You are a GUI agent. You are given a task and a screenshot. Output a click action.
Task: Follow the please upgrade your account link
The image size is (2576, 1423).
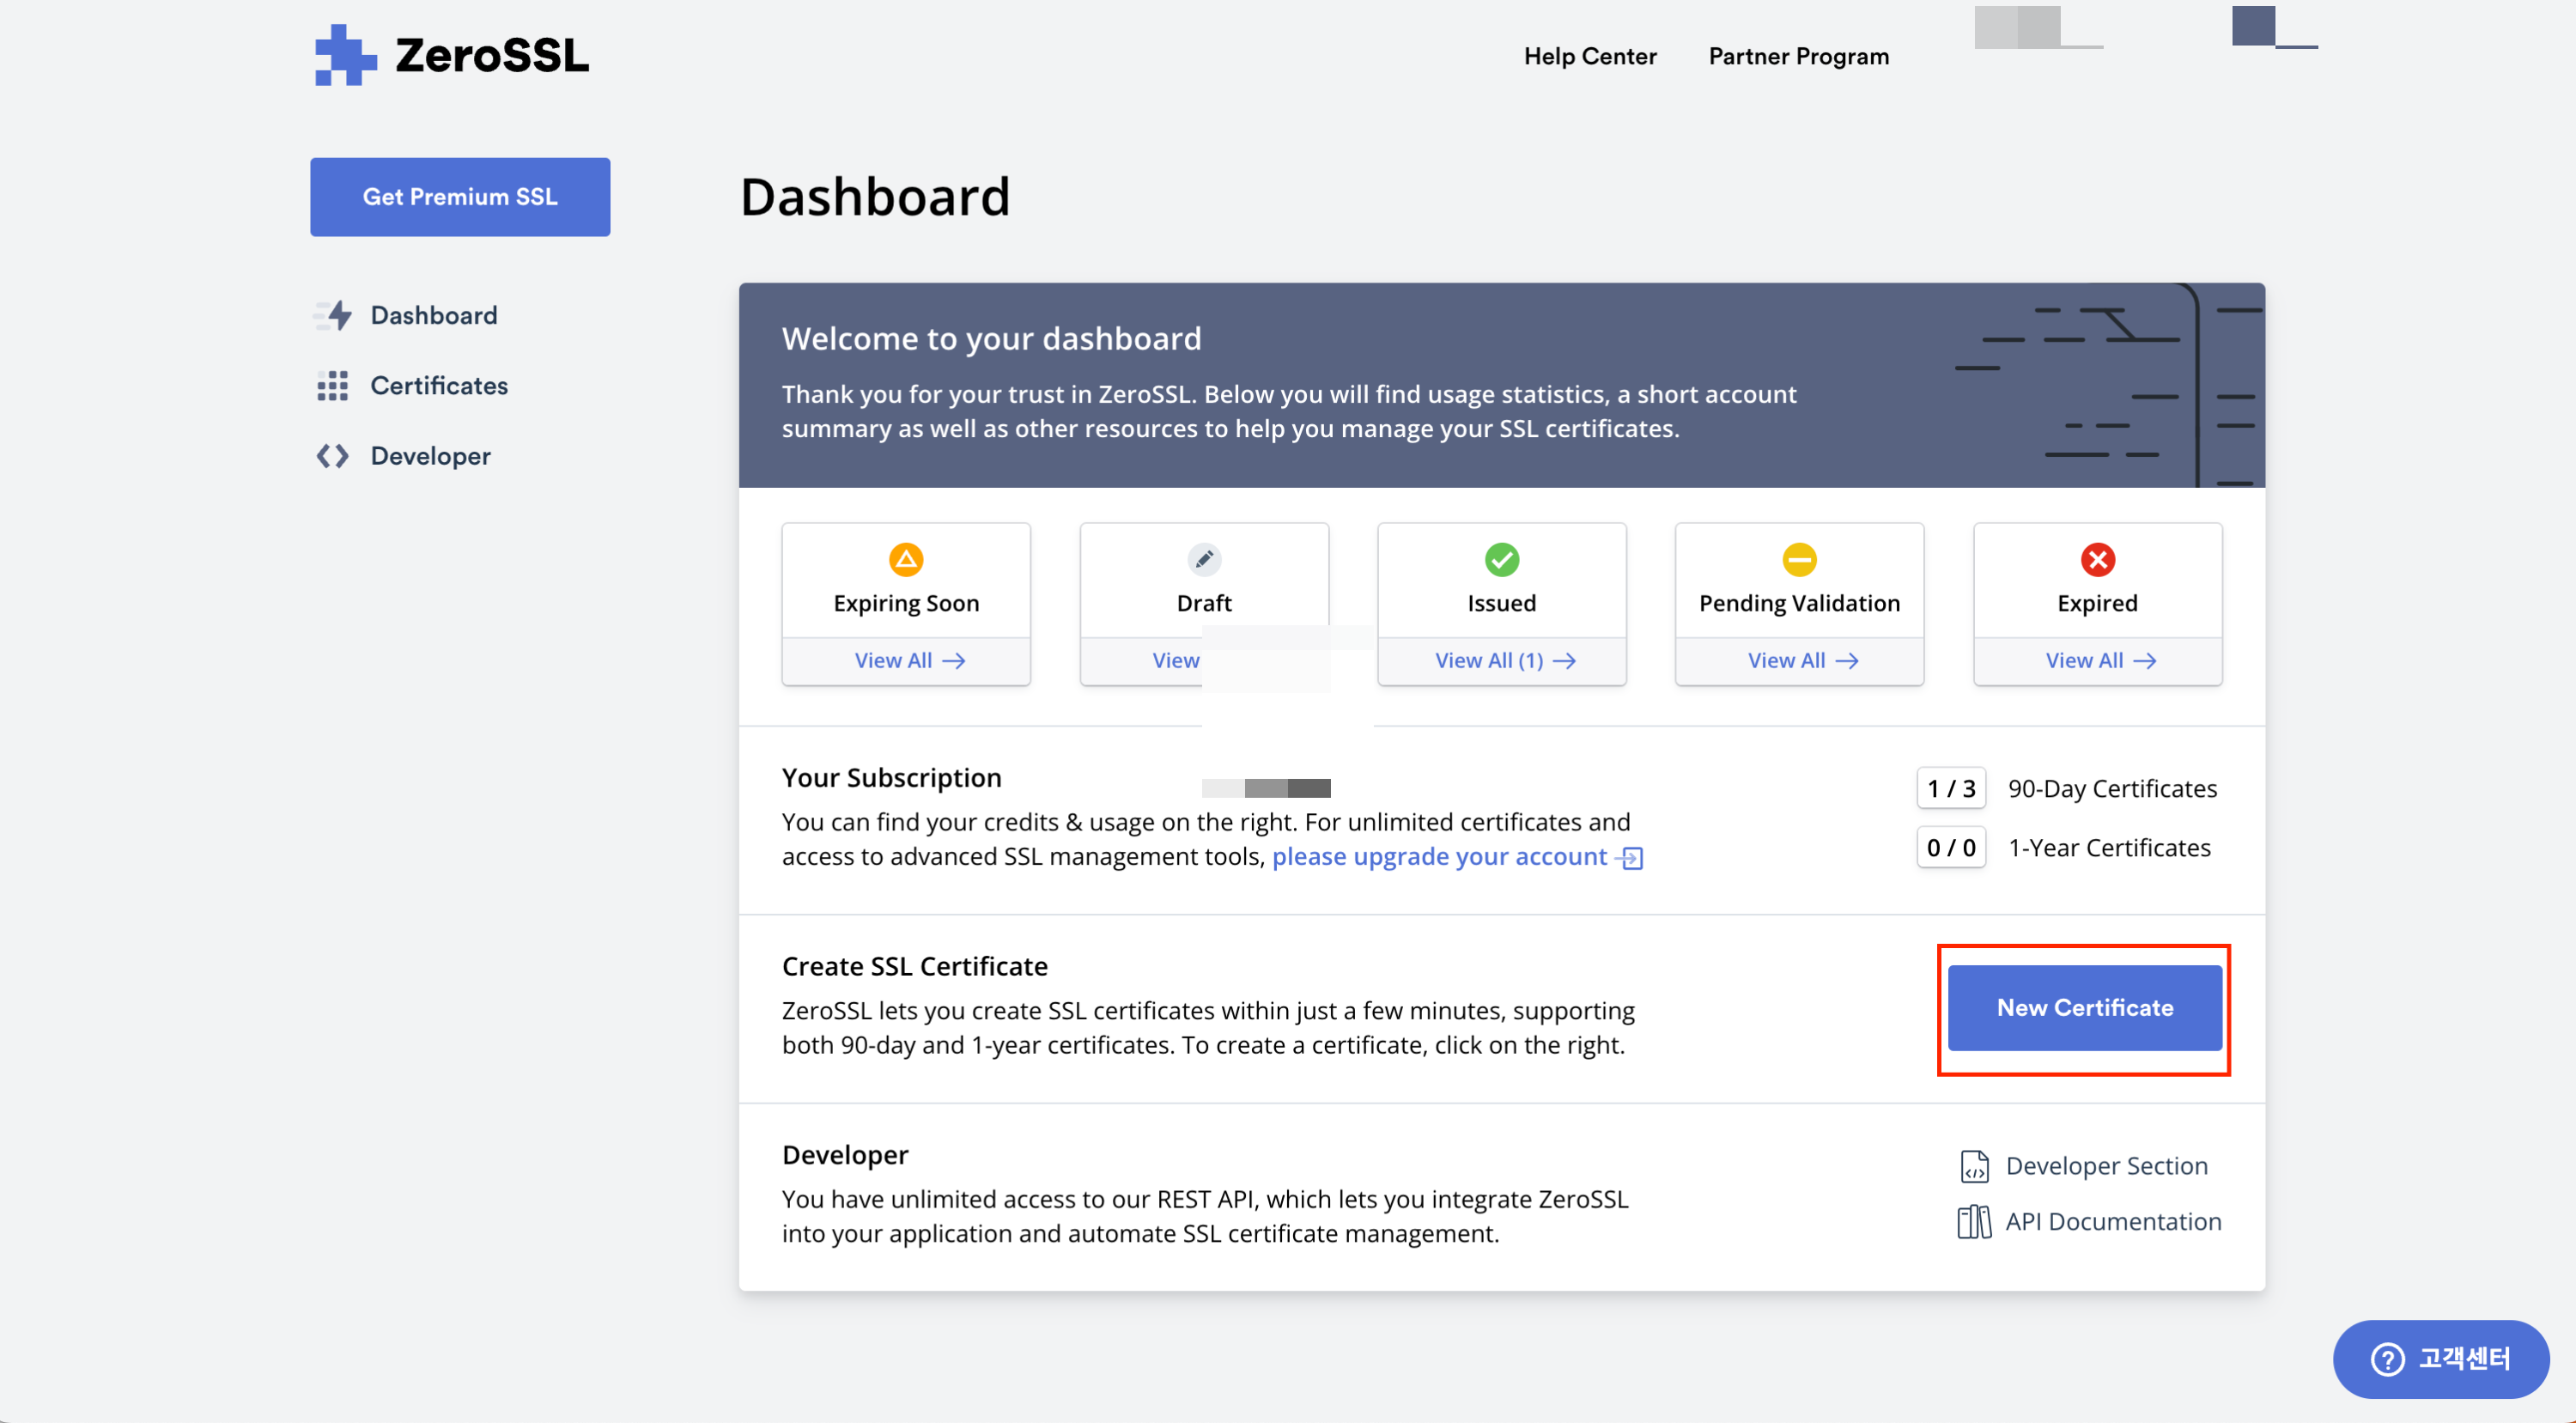(1440, 856)
